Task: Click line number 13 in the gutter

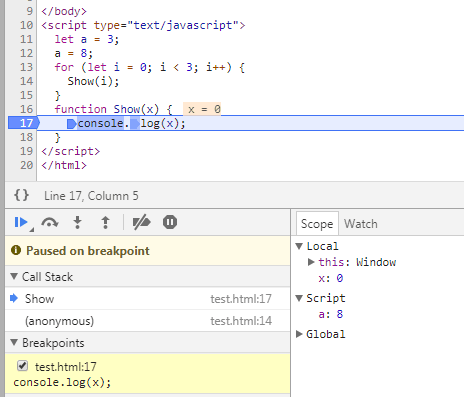Action: click(26, 67)
